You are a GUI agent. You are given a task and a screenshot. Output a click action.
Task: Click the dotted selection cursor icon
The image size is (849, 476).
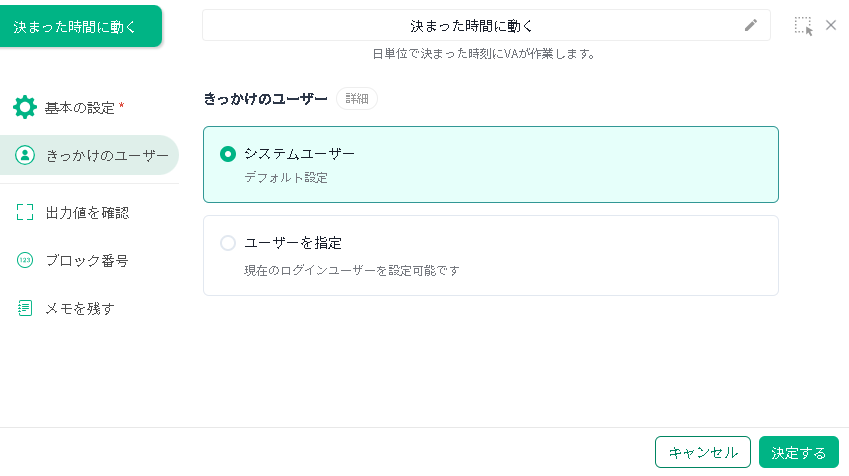804,26
